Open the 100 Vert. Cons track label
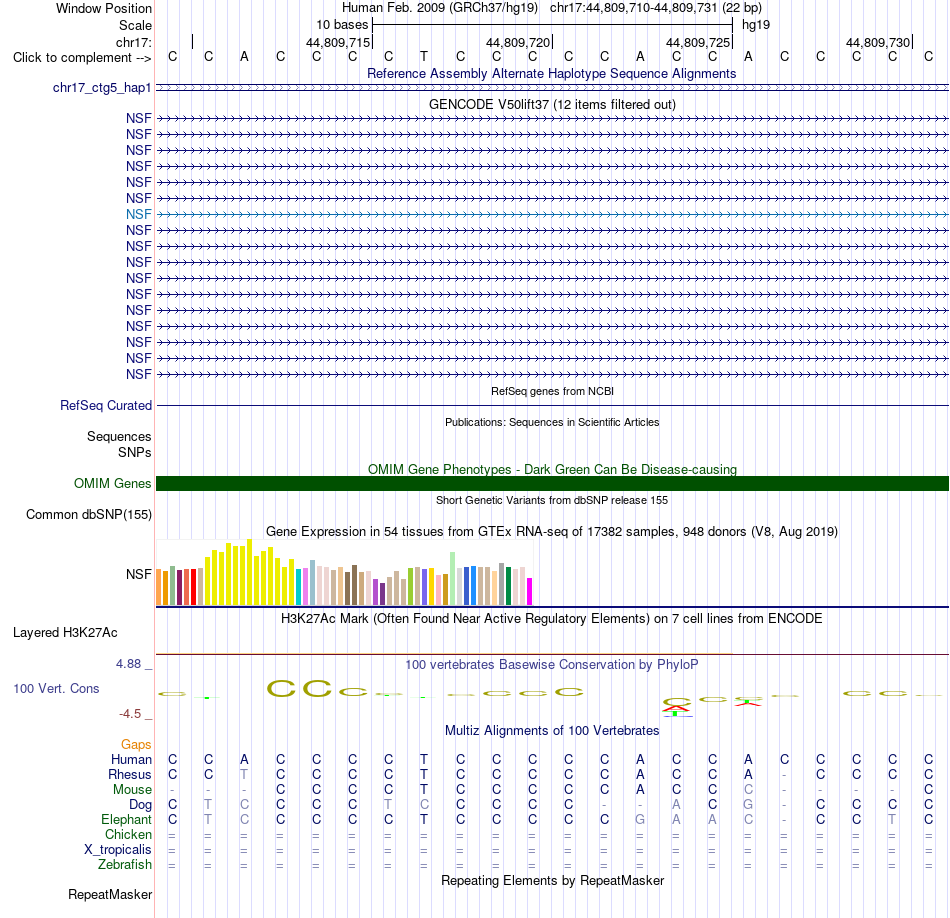Viewport: 950px width, 918px height. pos(56,689)
